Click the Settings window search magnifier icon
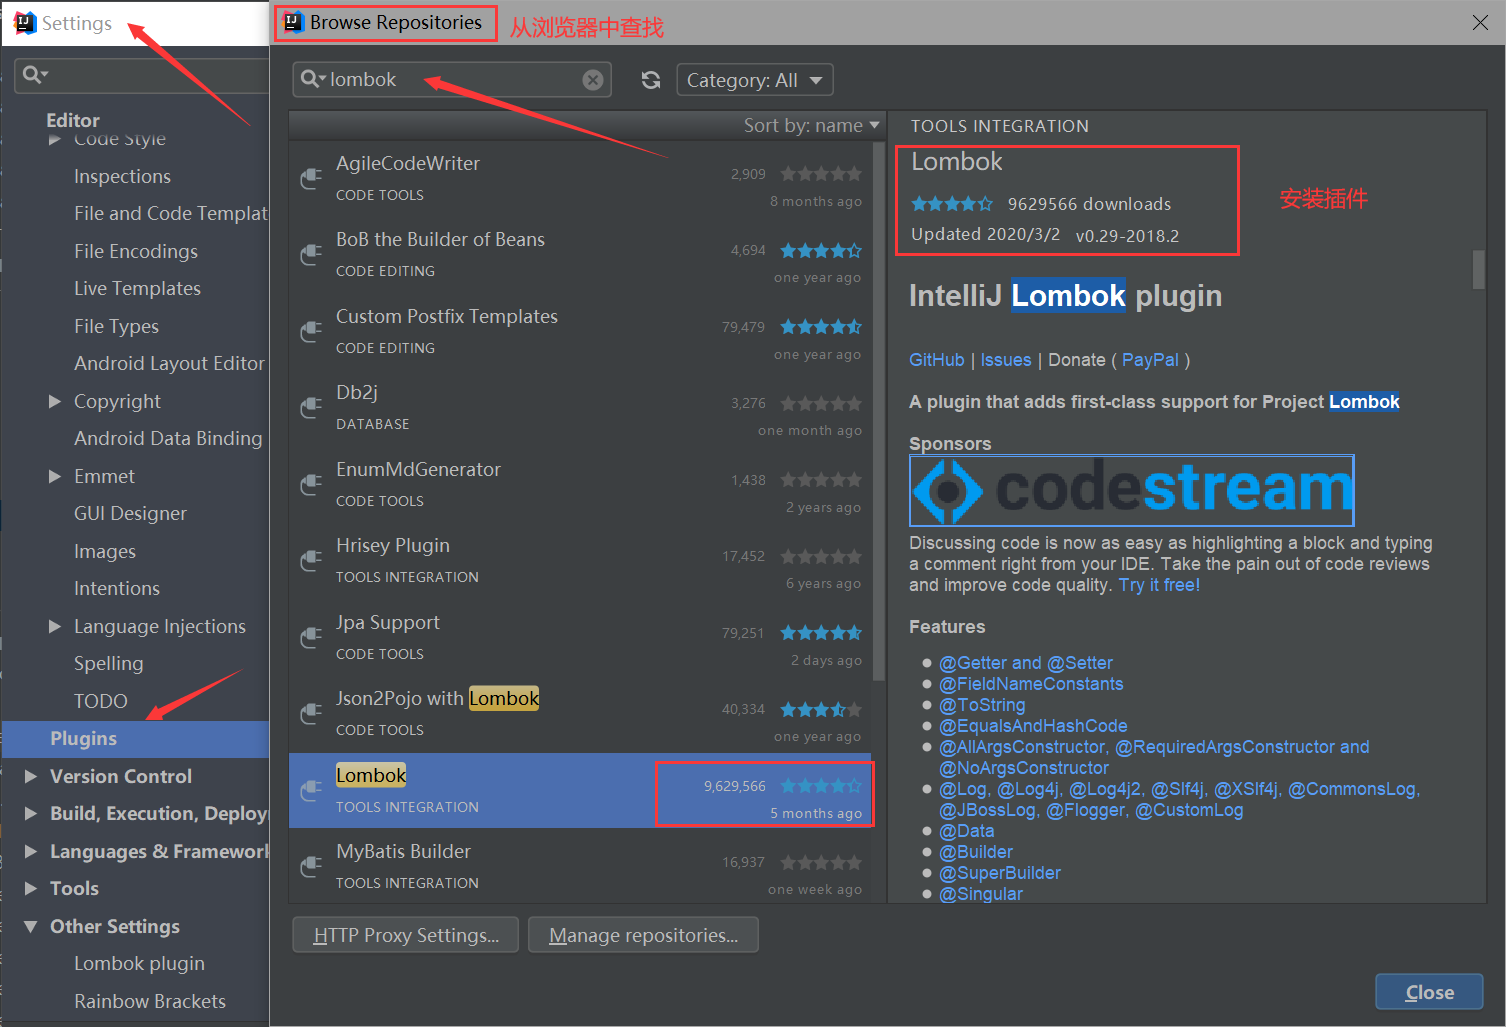The image size is (1506, 1027). pyautogui.click(x=35, y=75)
